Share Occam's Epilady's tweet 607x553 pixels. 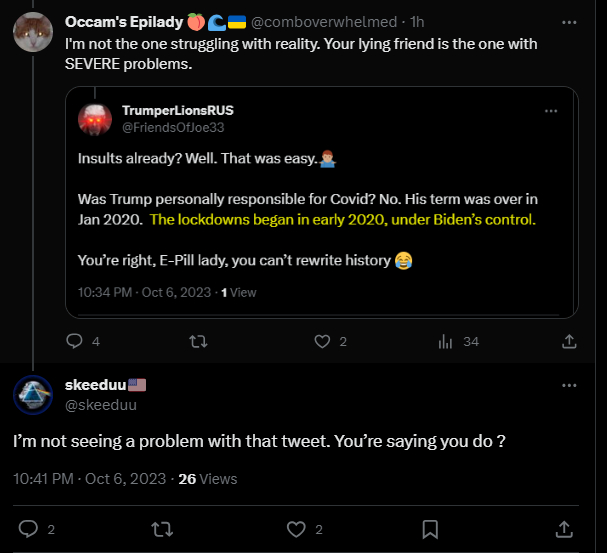[x=569, y=341]
